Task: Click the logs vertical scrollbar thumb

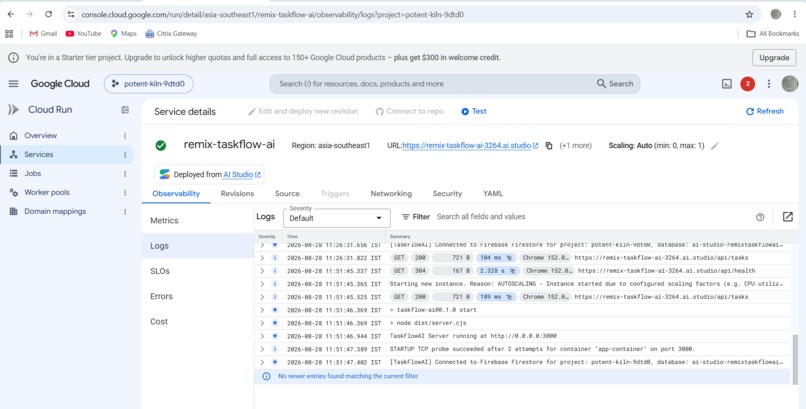Action: pyautogui.click(x=796, y=360)
